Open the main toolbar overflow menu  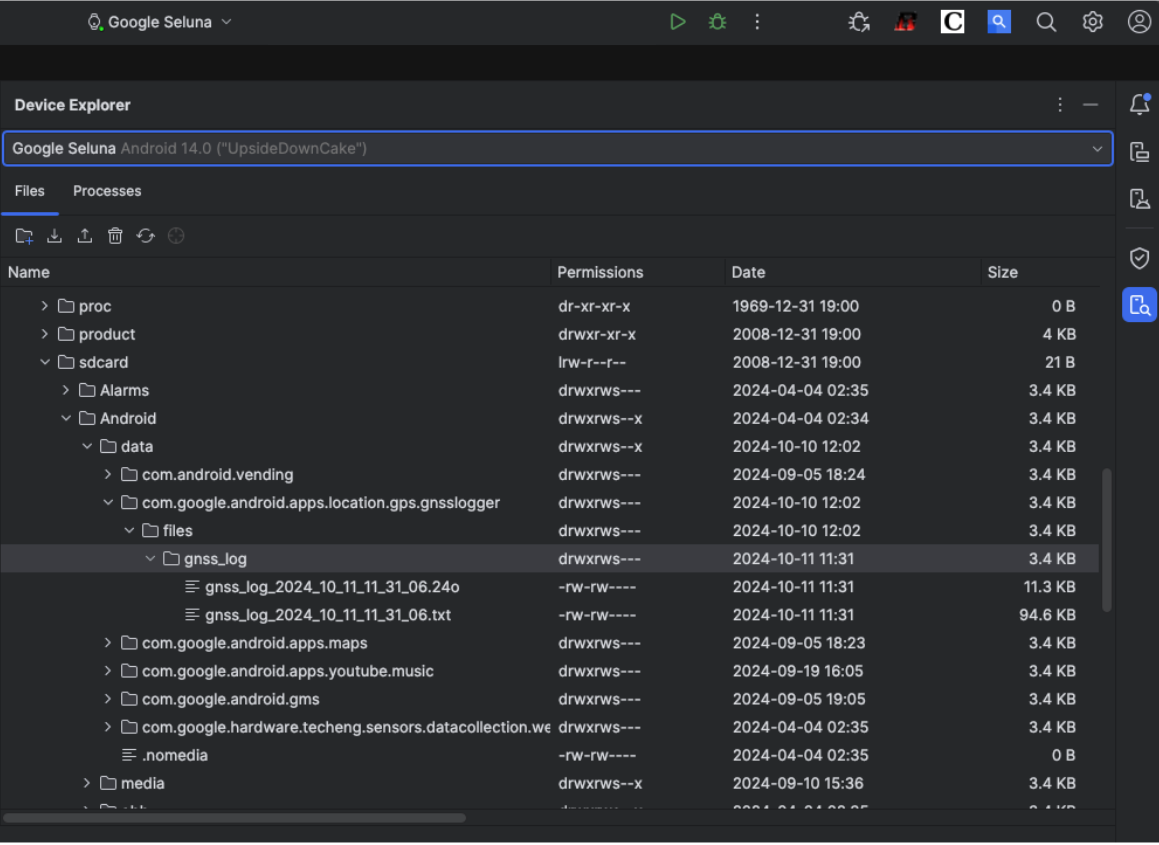757,21
